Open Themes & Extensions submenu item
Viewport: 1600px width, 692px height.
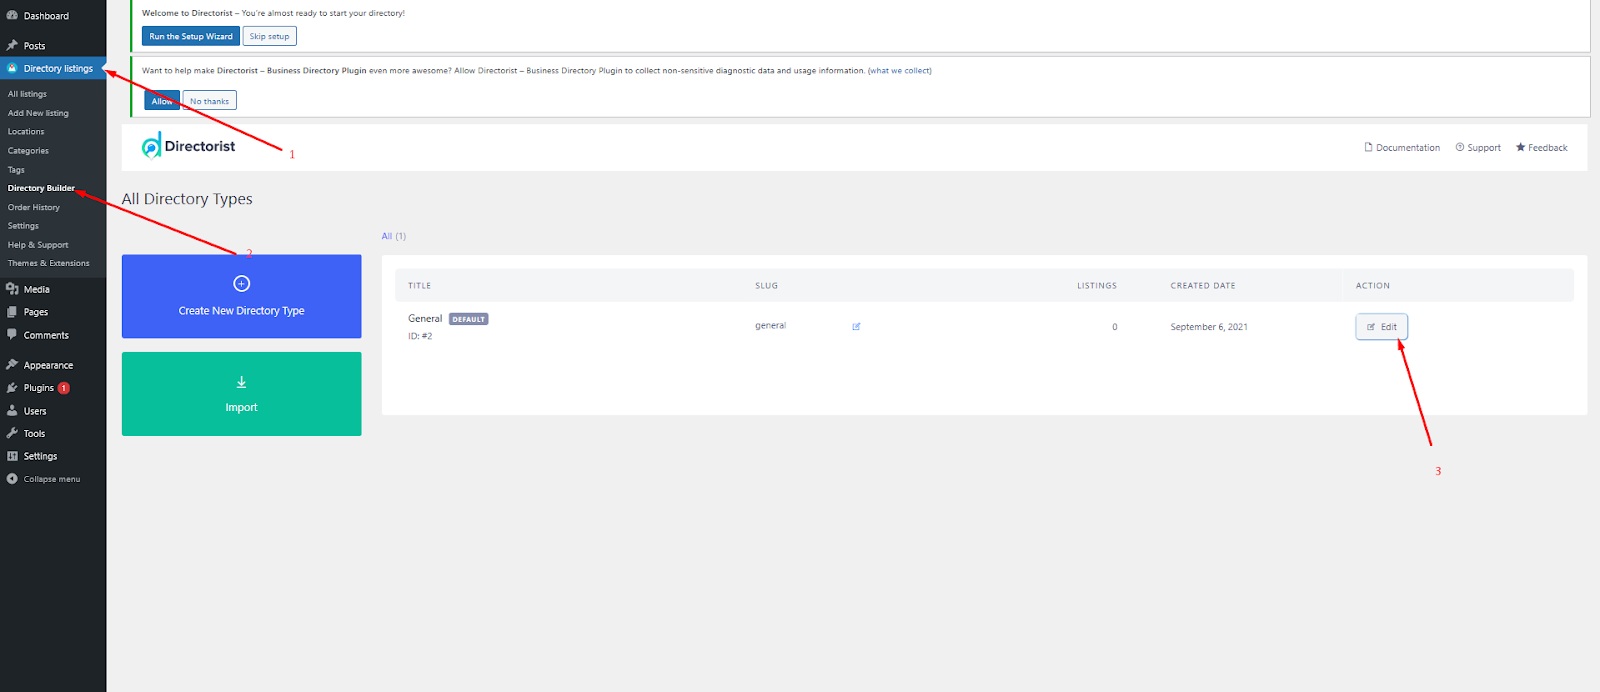[49, 264]
